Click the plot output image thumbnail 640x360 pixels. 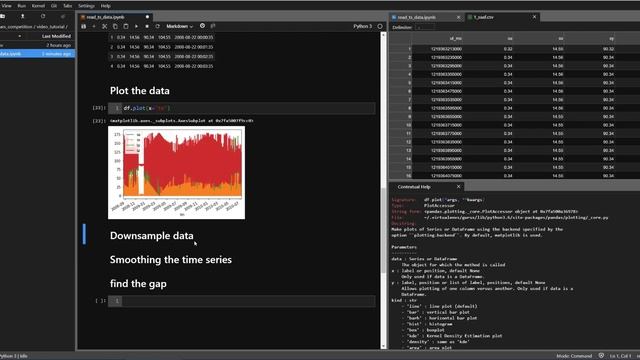pyautogui.click(x=176, y=172)
